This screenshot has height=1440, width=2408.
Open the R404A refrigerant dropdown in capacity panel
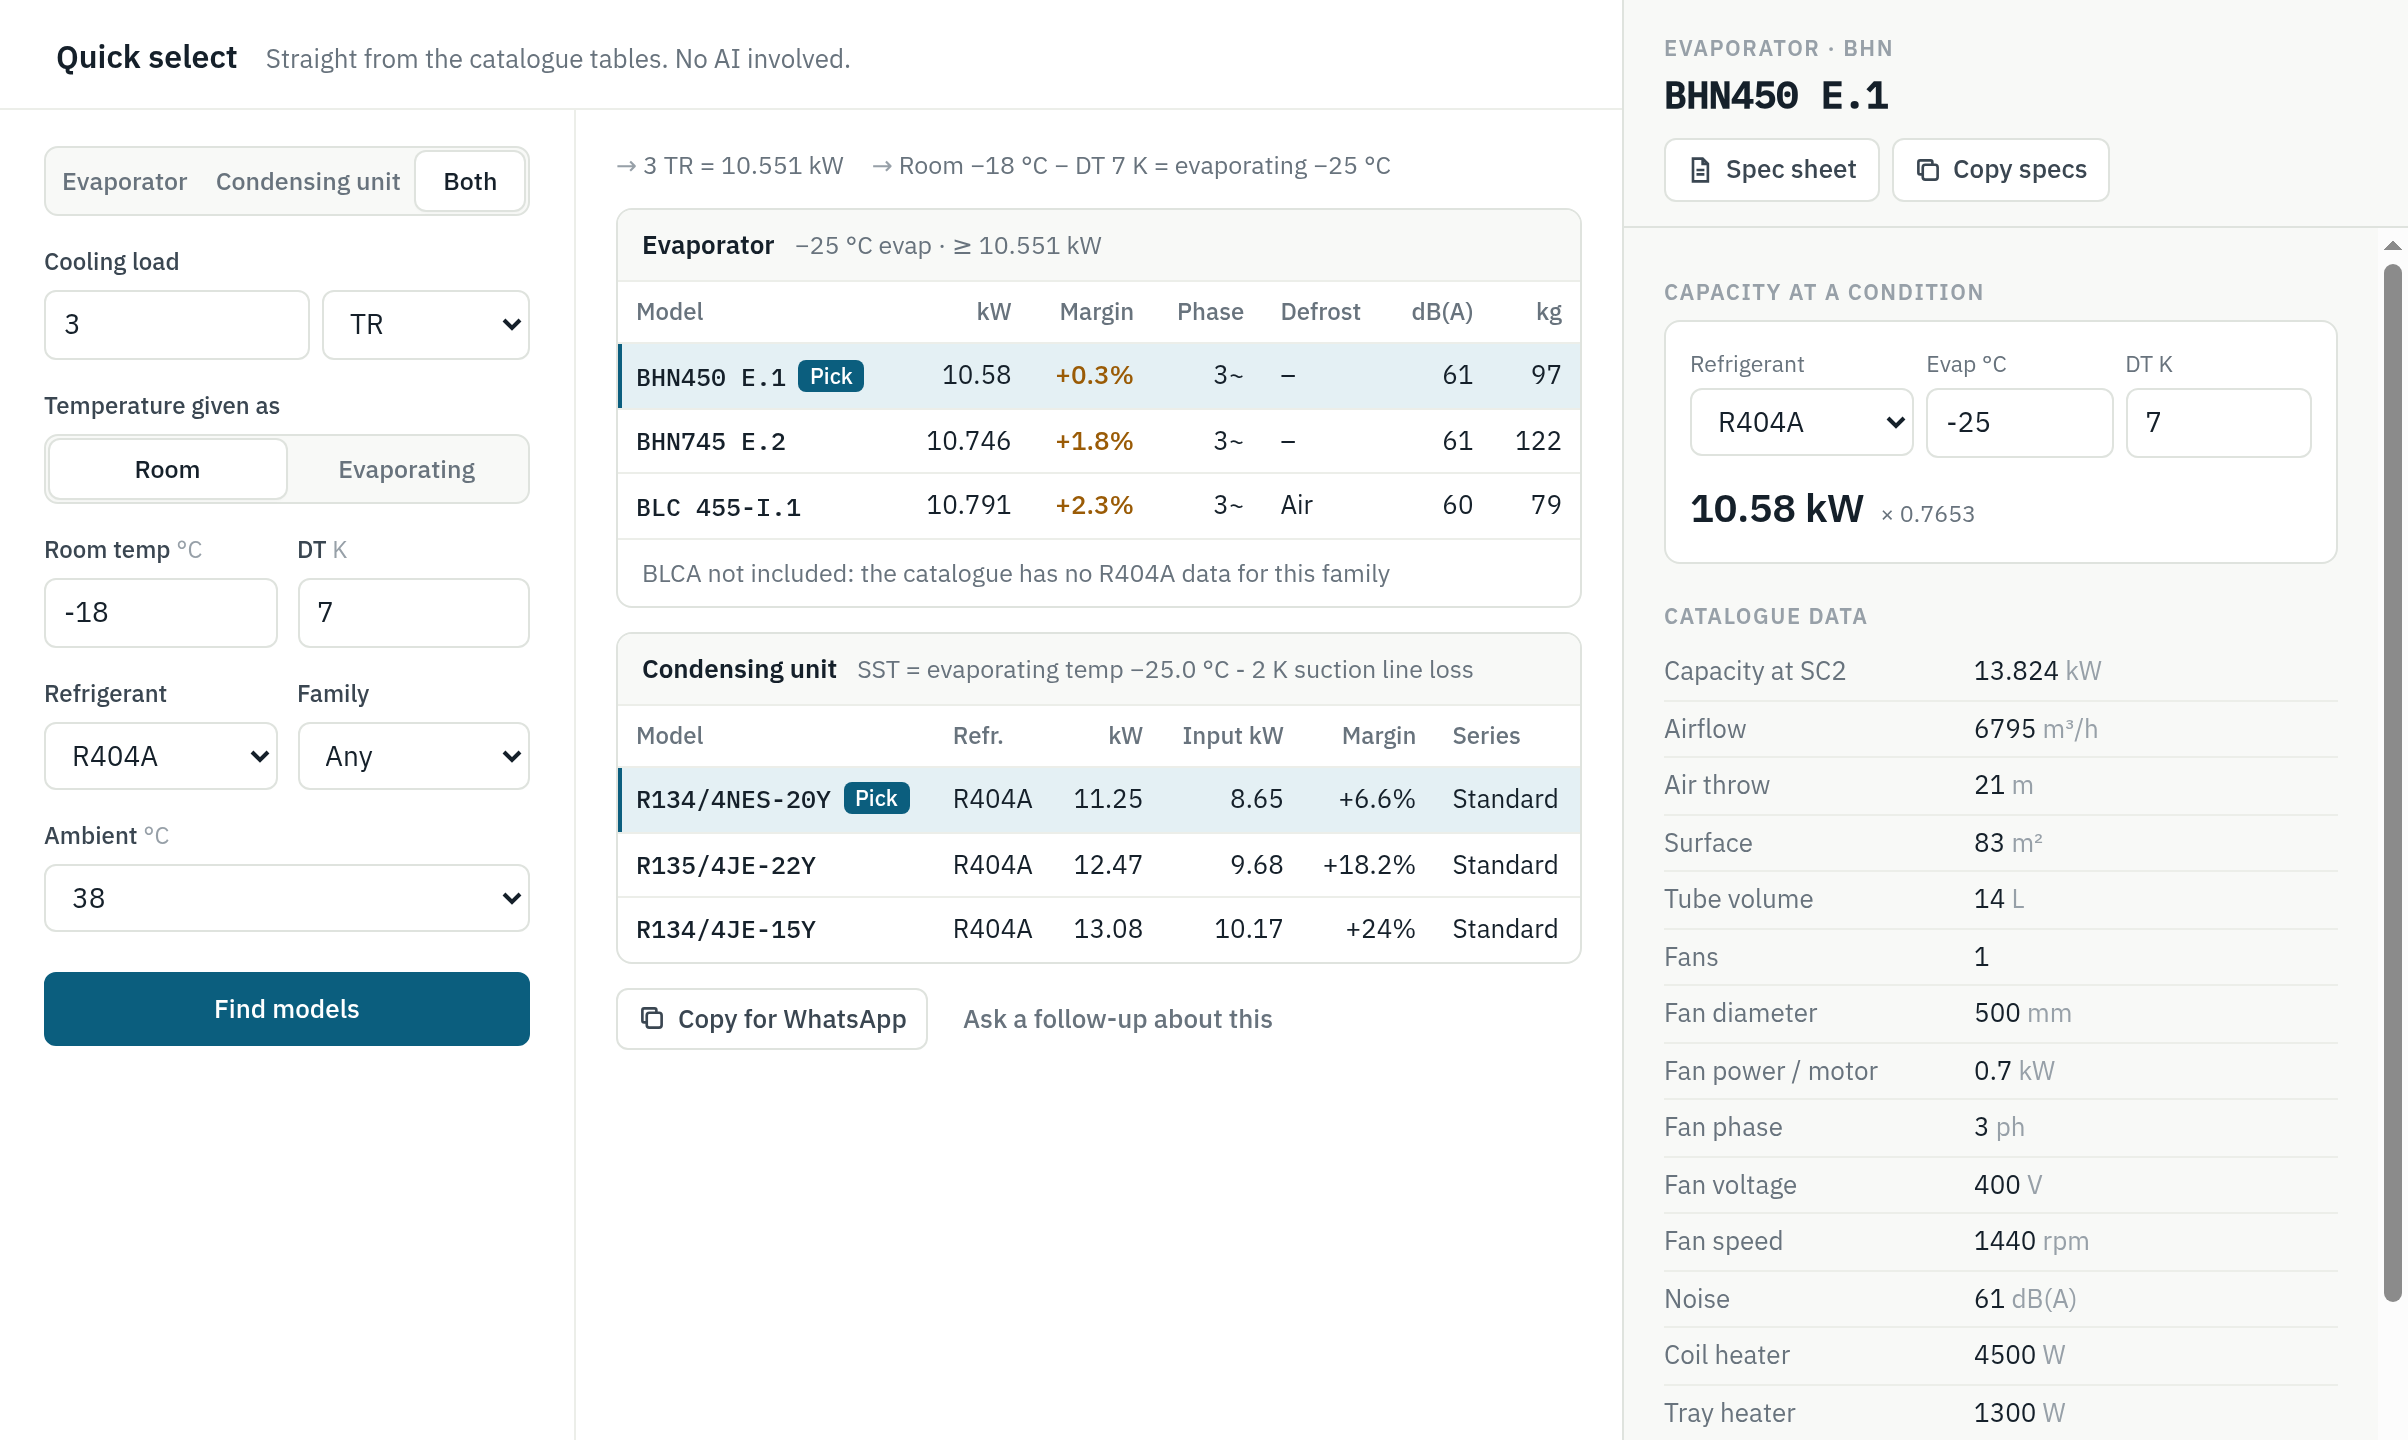(1801, 422)
